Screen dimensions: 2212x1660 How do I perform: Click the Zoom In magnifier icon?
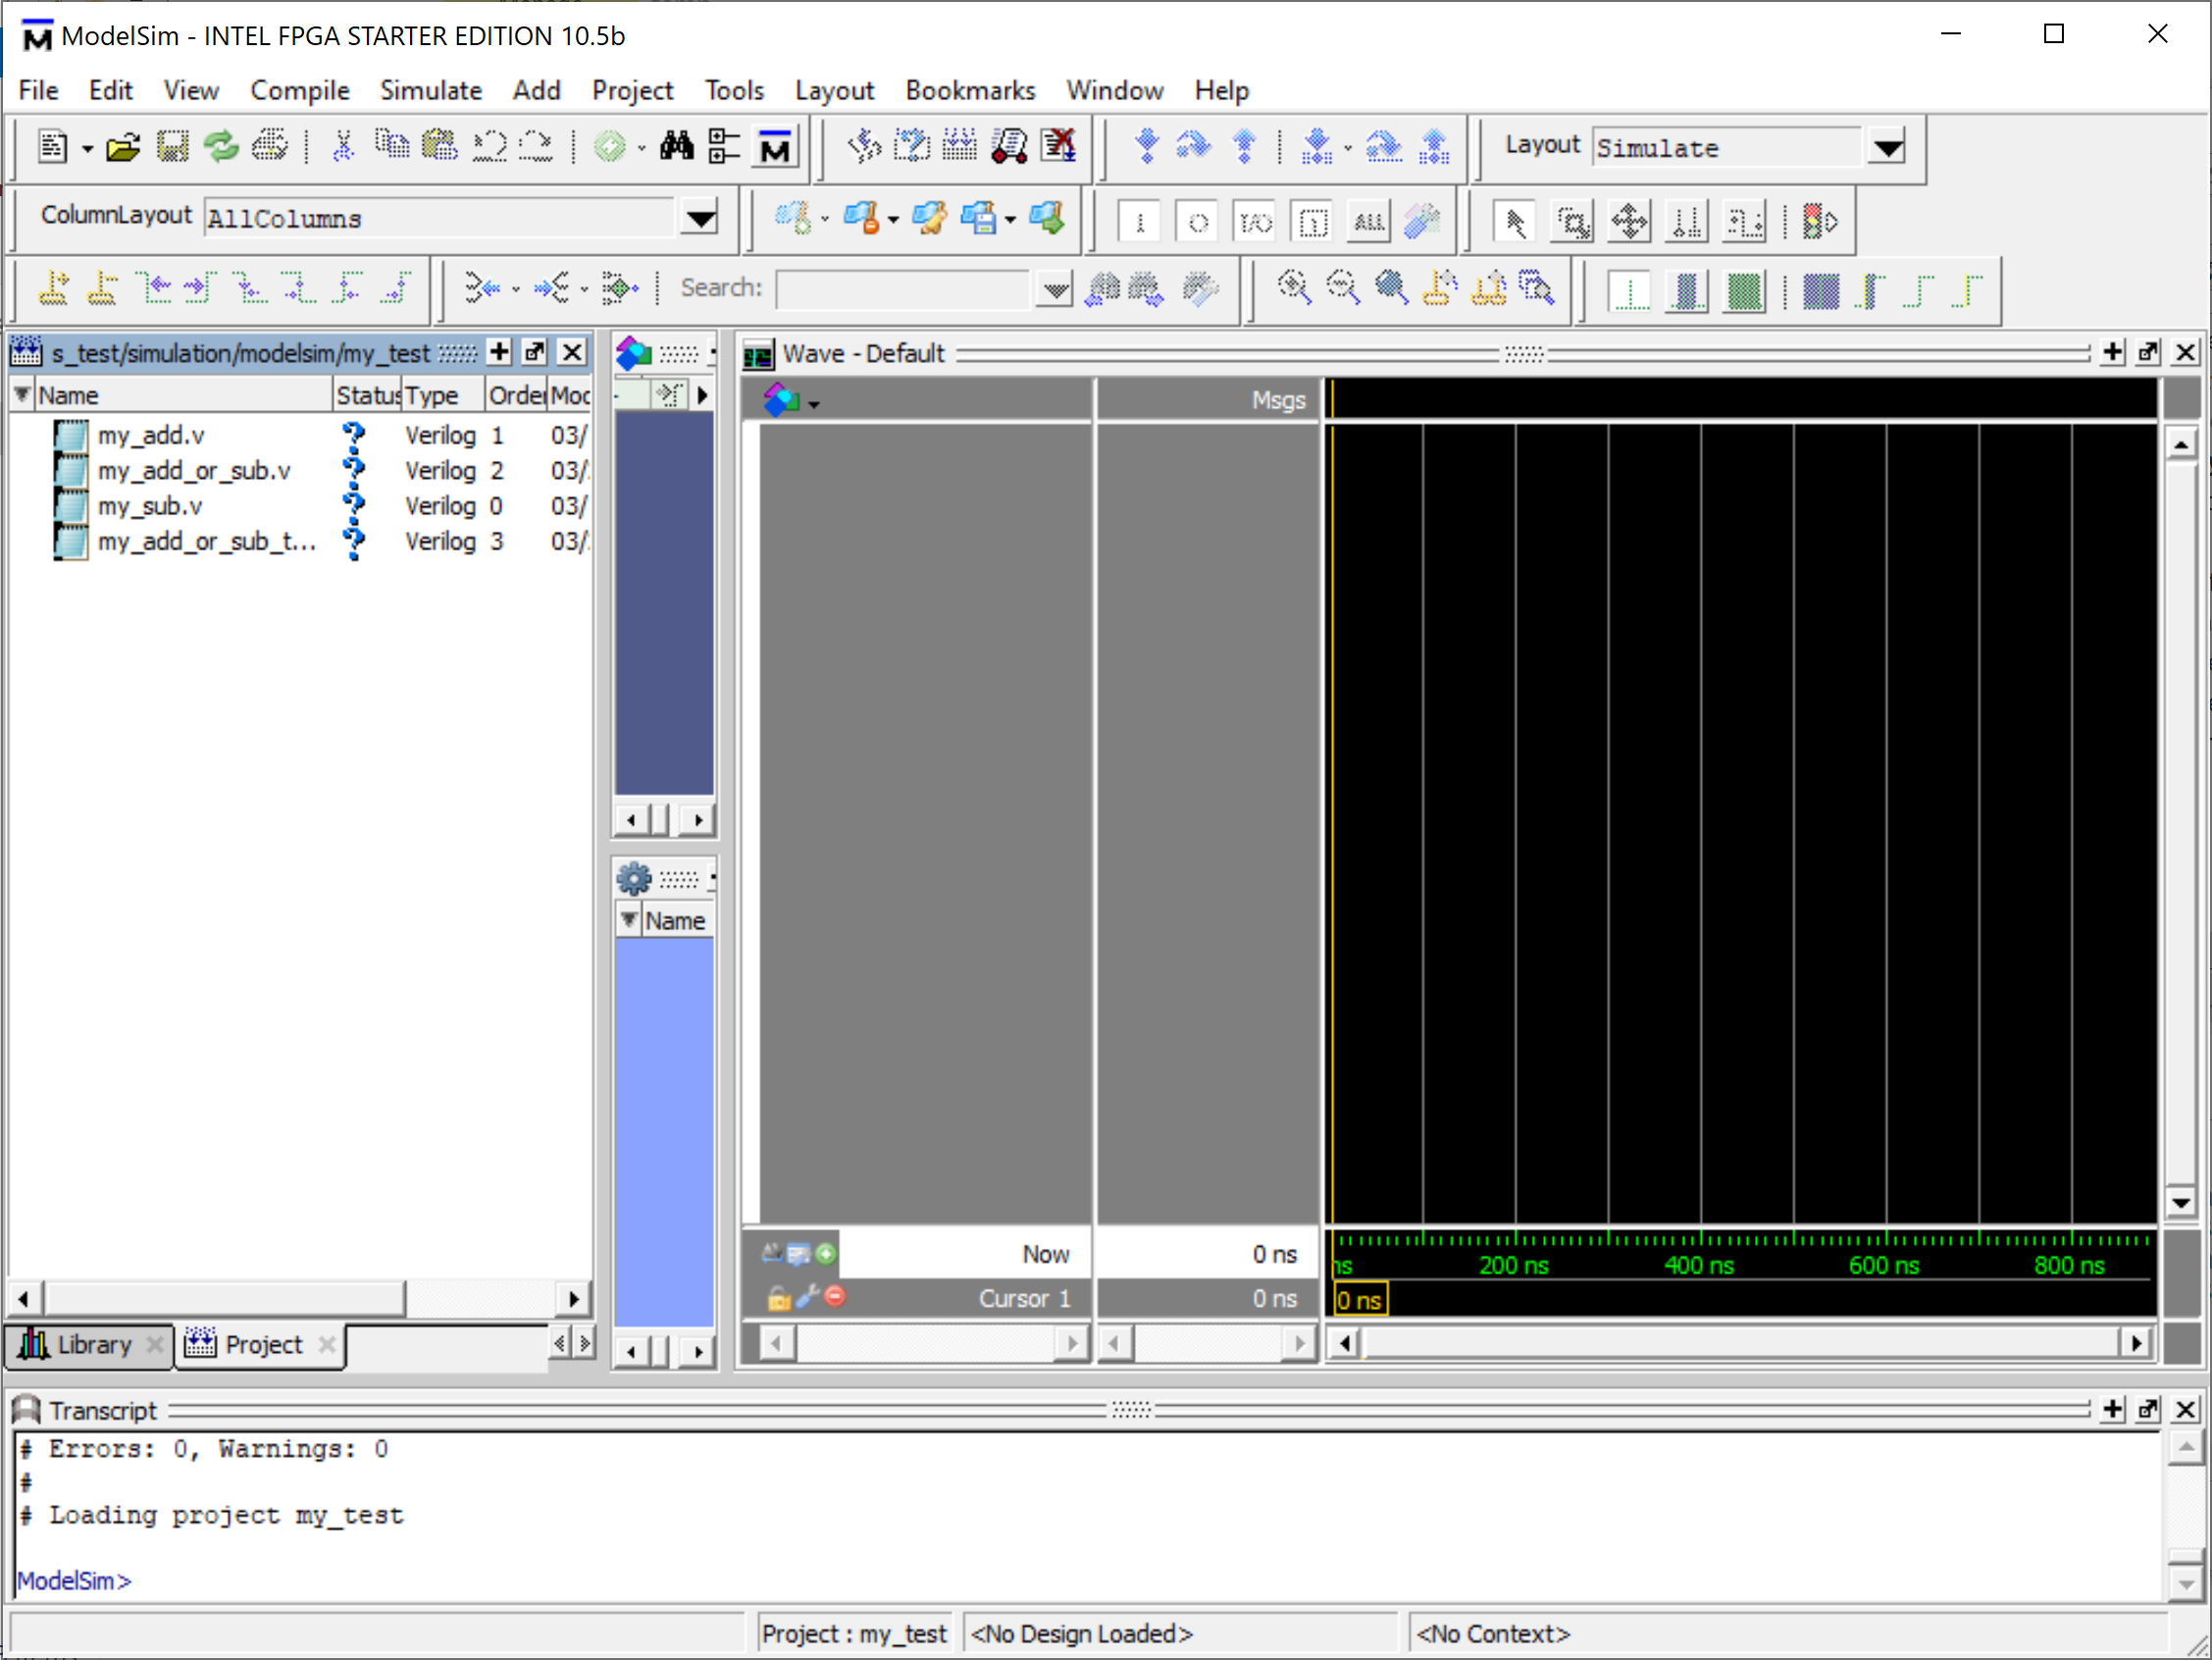pyautogui.click(x=1293, y=289)
